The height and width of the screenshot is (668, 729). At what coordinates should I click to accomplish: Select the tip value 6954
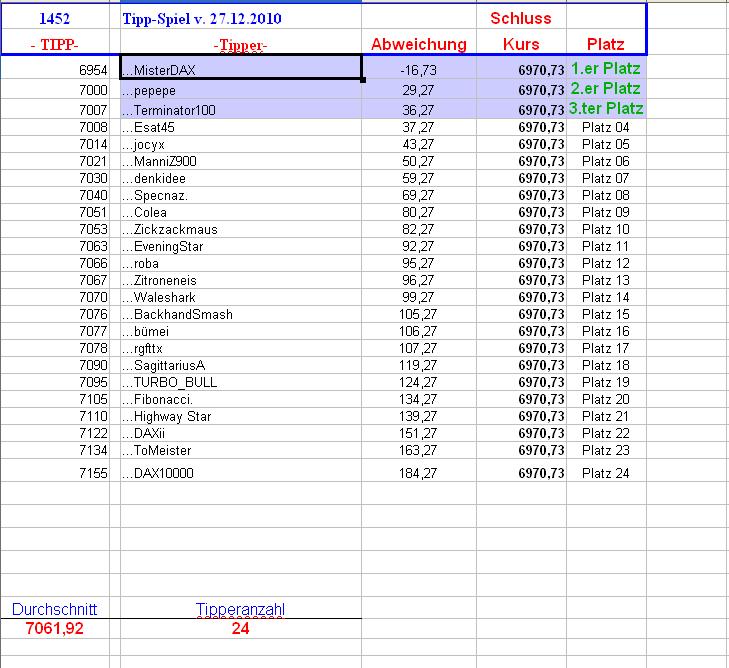coord(55,68)
